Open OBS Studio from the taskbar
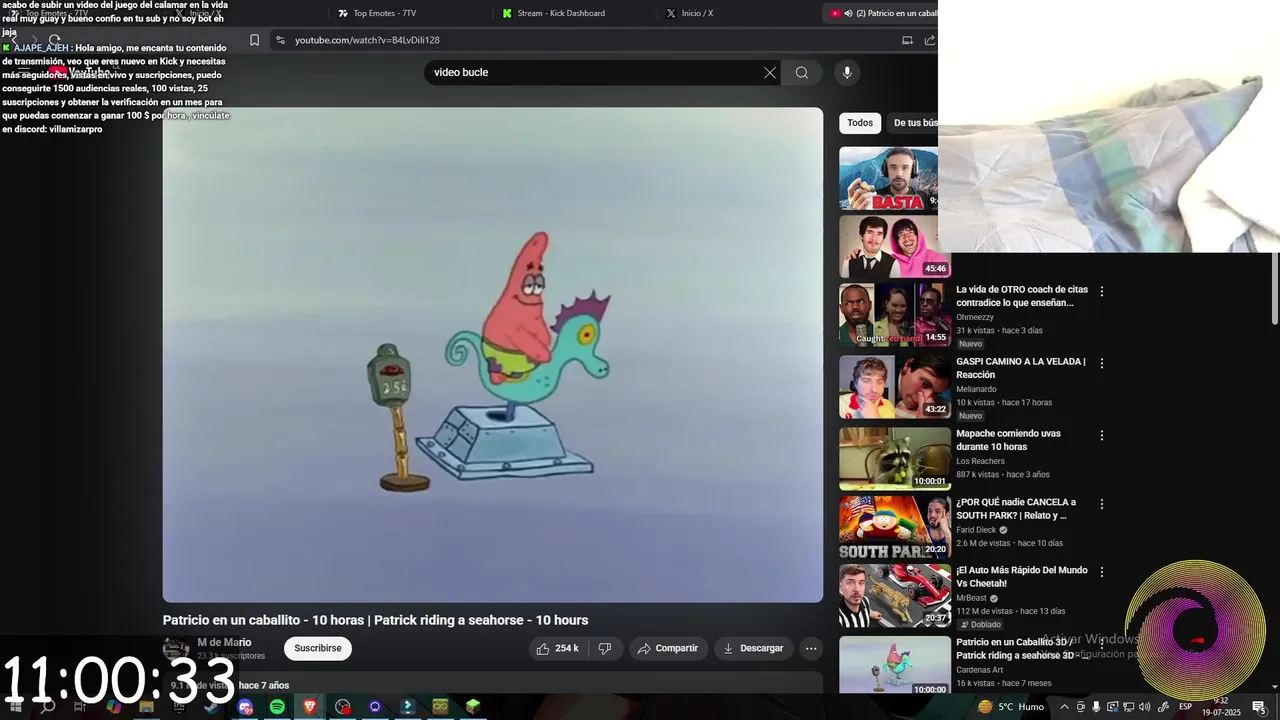1280x720 pixels. click(343, 707)
